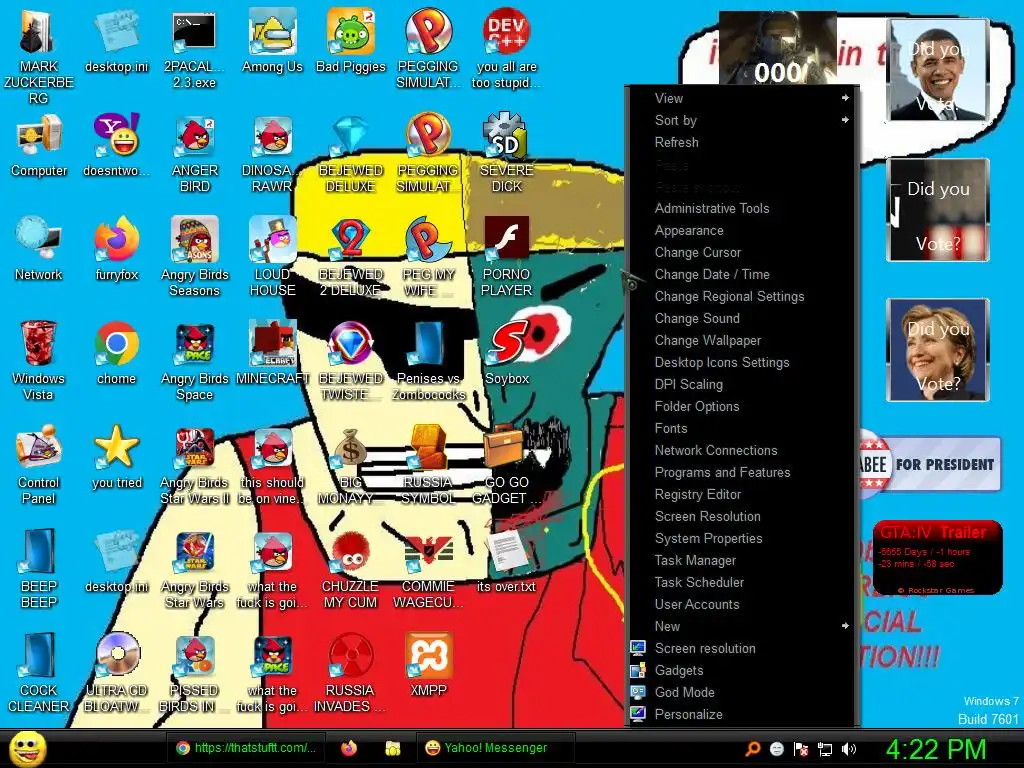Open the MINECRAFT desktop icon
1024x768 pixels.
pos(272,353)
